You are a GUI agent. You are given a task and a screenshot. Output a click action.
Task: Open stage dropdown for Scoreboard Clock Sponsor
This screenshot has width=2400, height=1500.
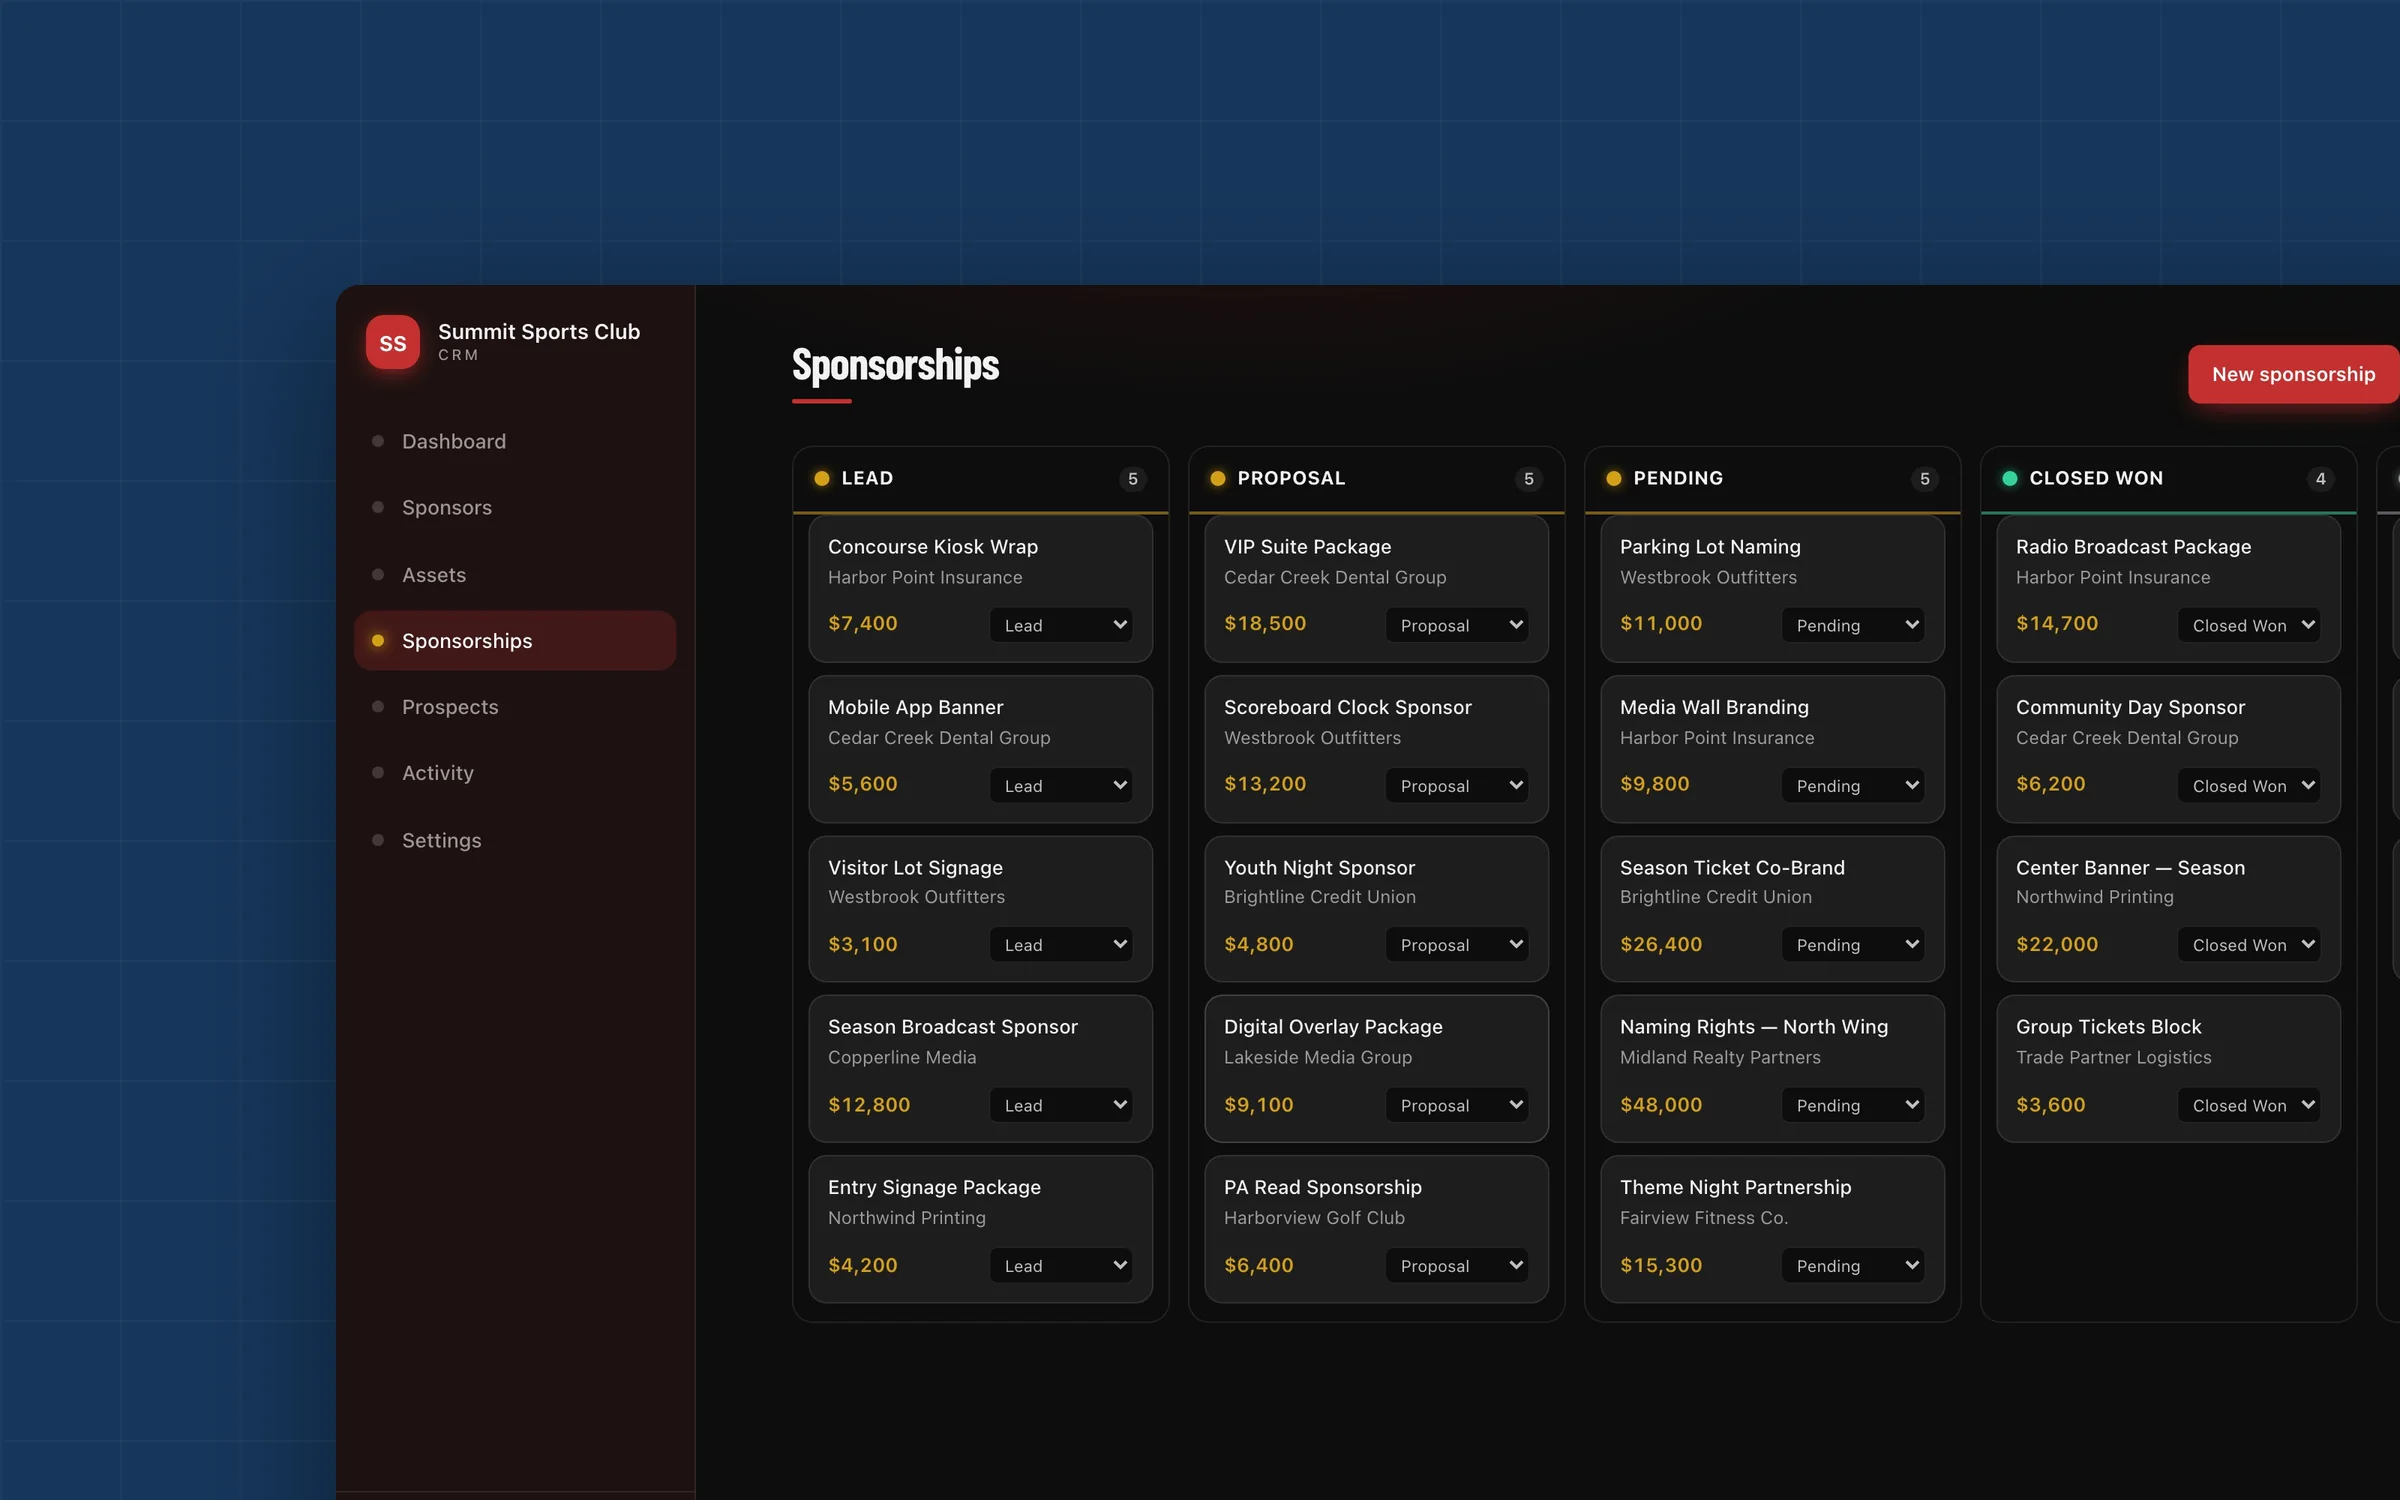pos(1457,786)
